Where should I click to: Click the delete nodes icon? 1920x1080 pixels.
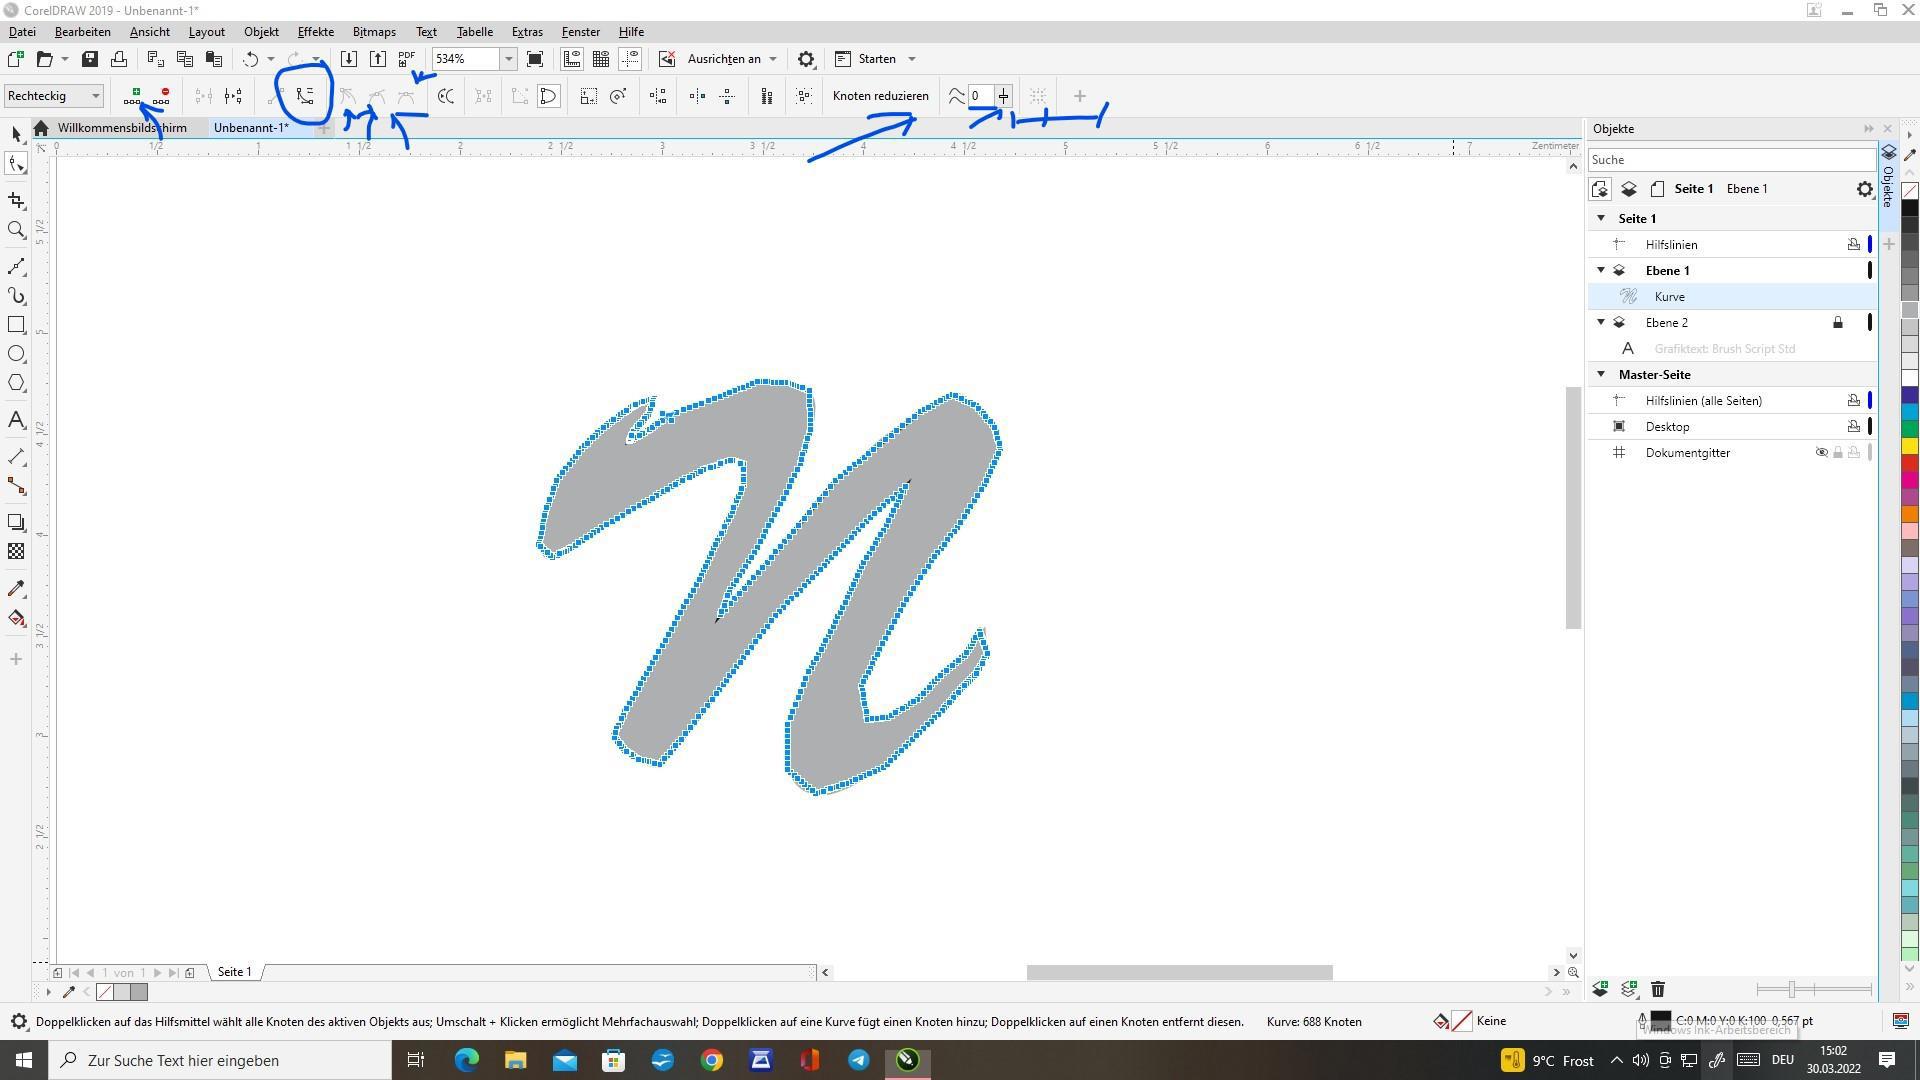(162, 96)
